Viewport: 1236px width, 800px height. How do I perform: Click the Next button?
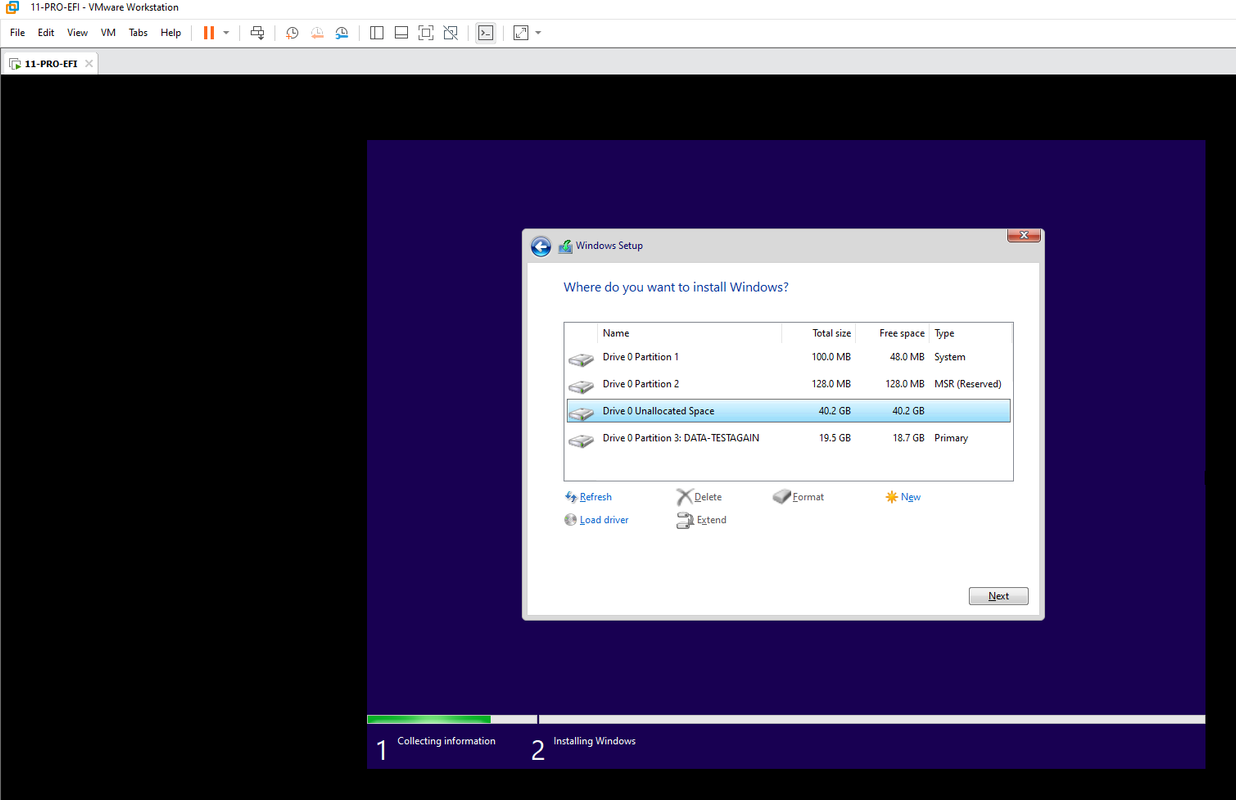tap(998, 596)
